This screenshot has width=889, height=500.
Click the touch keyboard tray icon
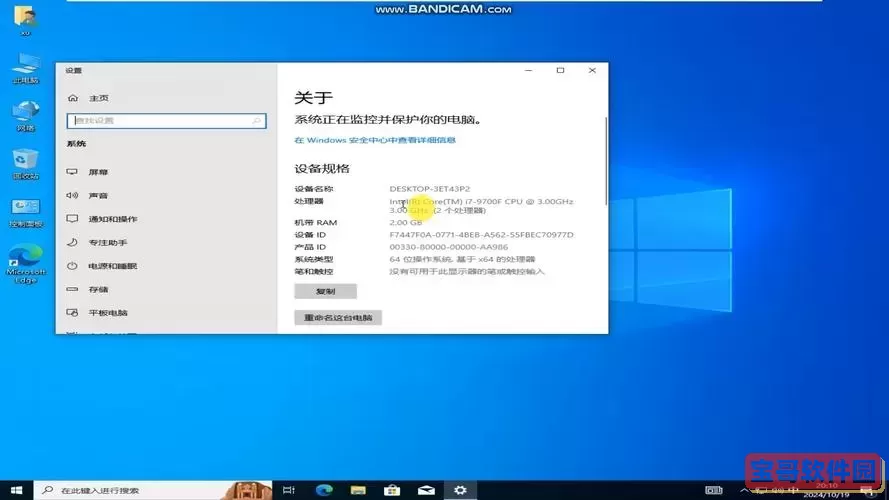pyautogui.click(x=714, y=490)
